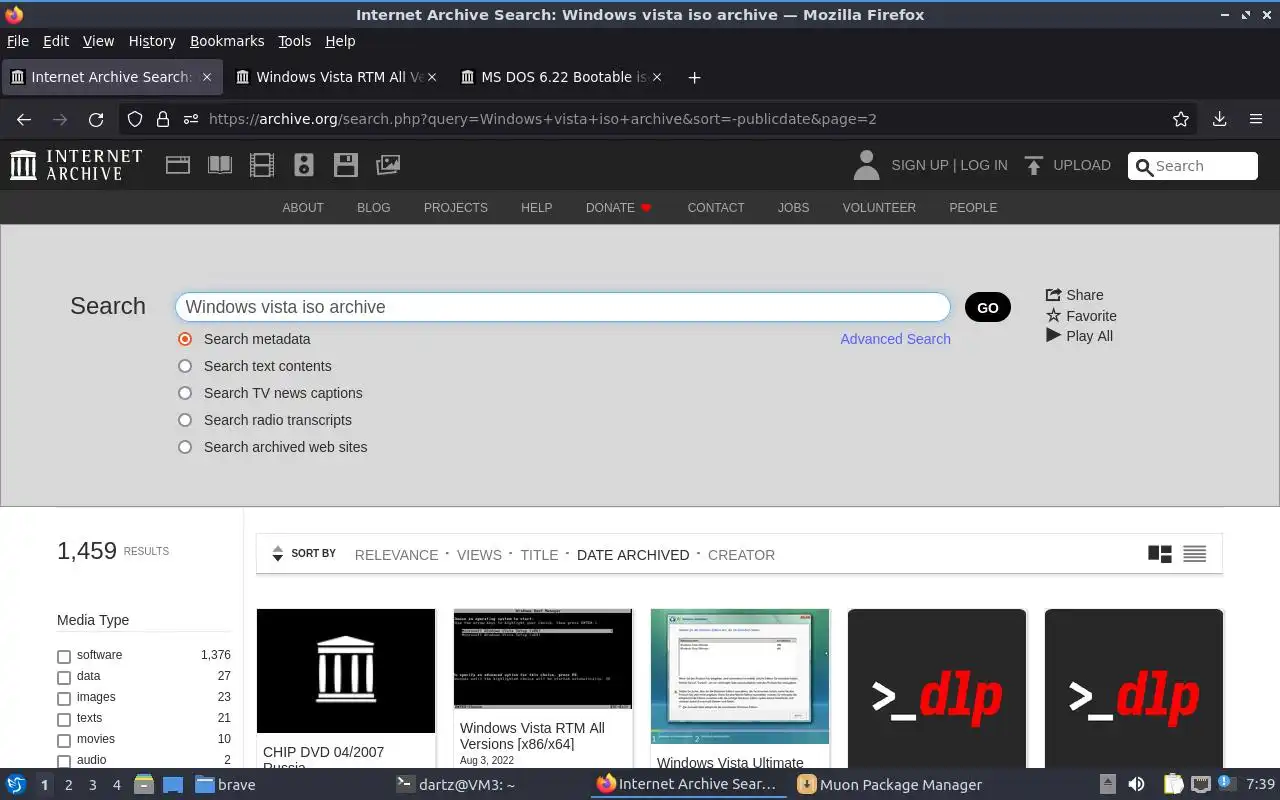1280x800 pixels.
Task: Open the Texts book icon
Action: pos(220,165)
